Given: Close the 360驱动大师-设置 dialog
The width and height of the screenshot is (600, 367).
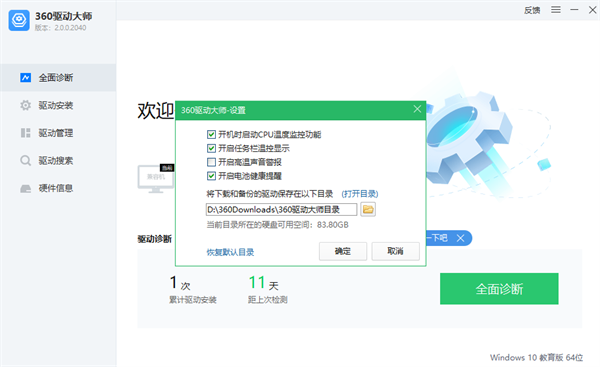Looking at the screenshot, I should click(417, 109).
